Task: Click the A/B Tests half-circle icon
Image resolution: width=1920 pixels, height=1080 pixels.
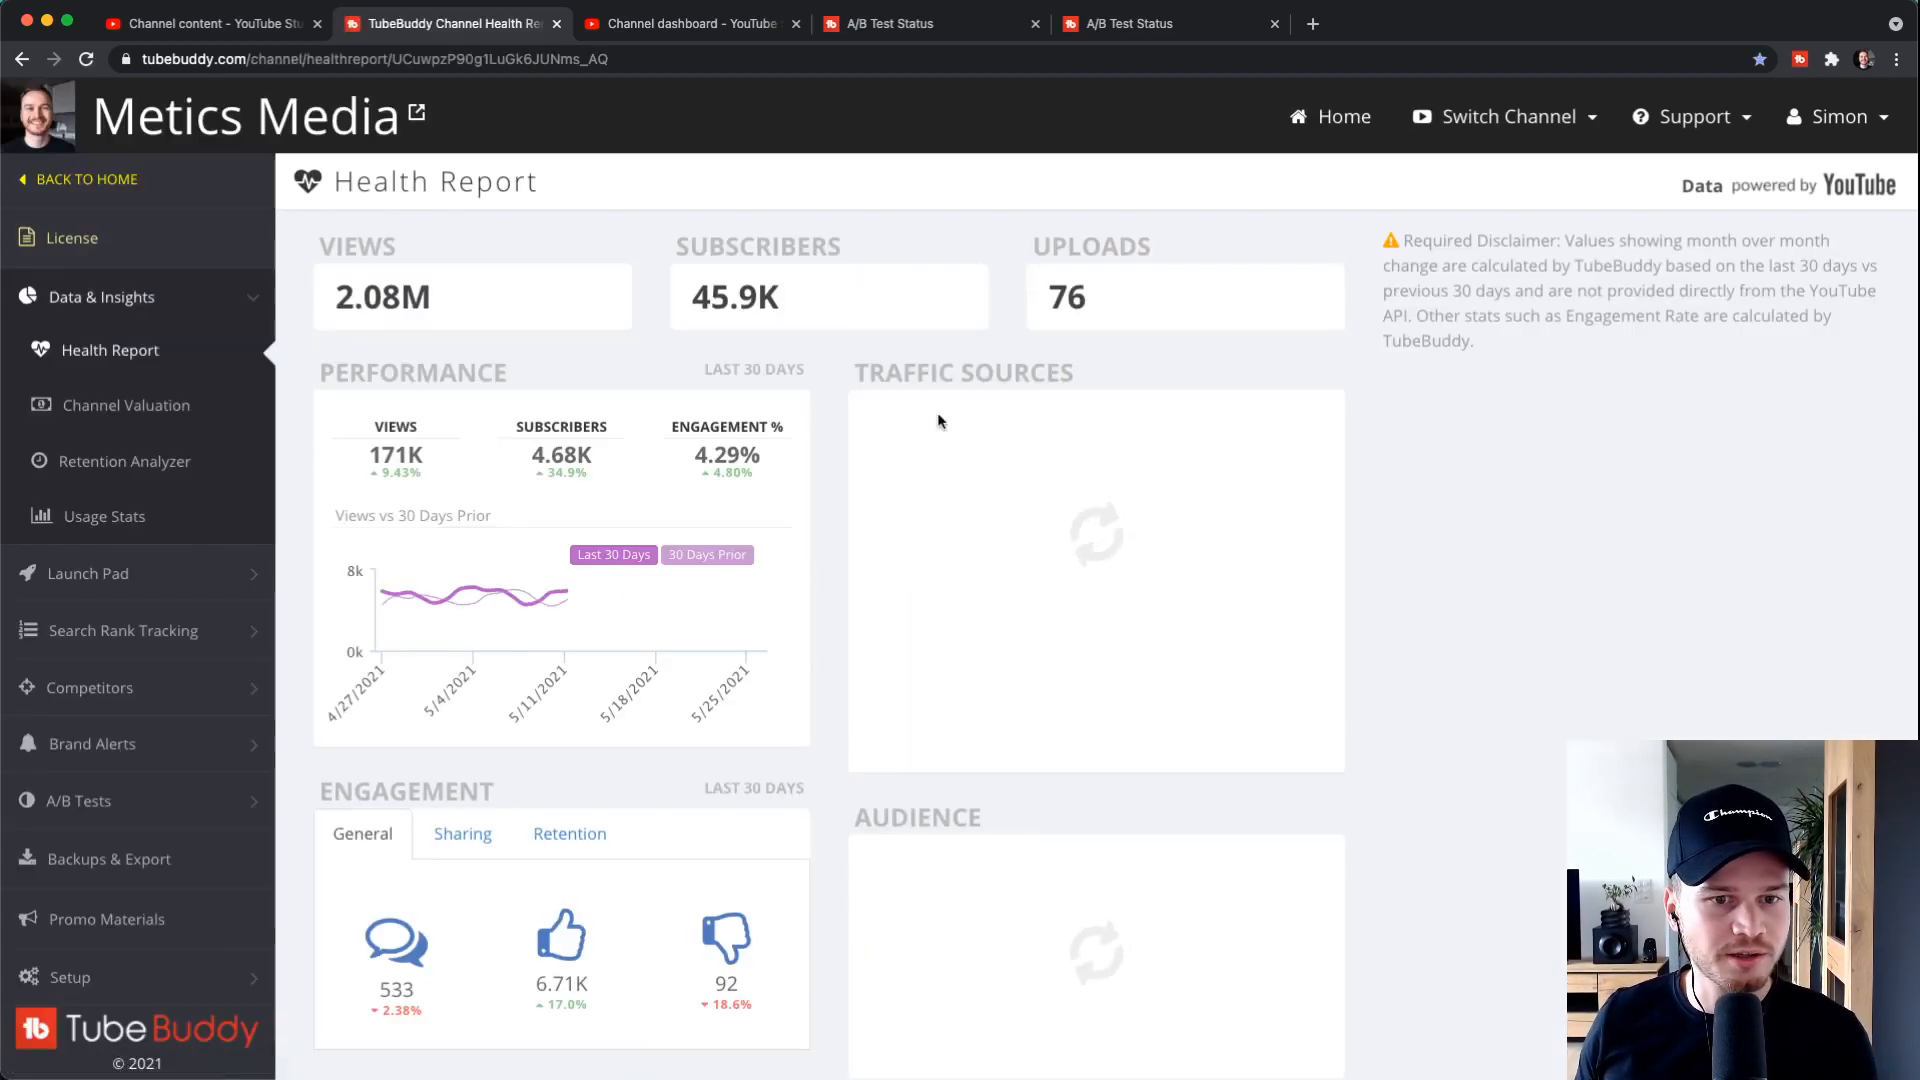Action: (27, 800)
